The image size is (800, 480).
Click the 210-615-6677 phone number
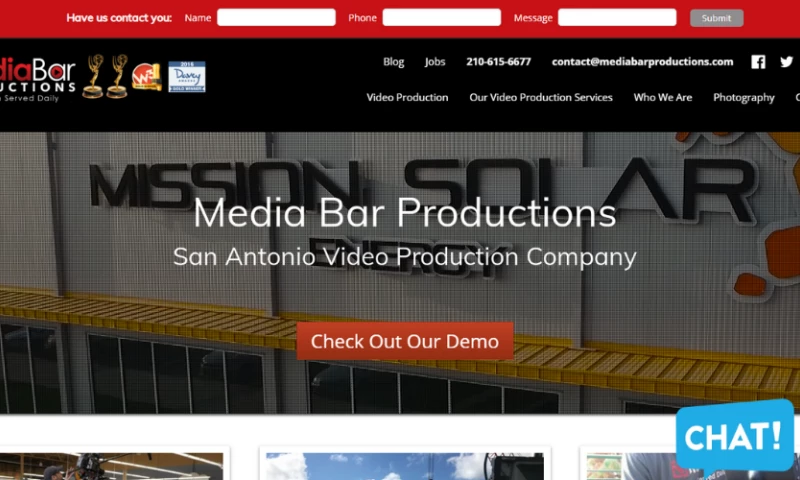pos(498,62)
